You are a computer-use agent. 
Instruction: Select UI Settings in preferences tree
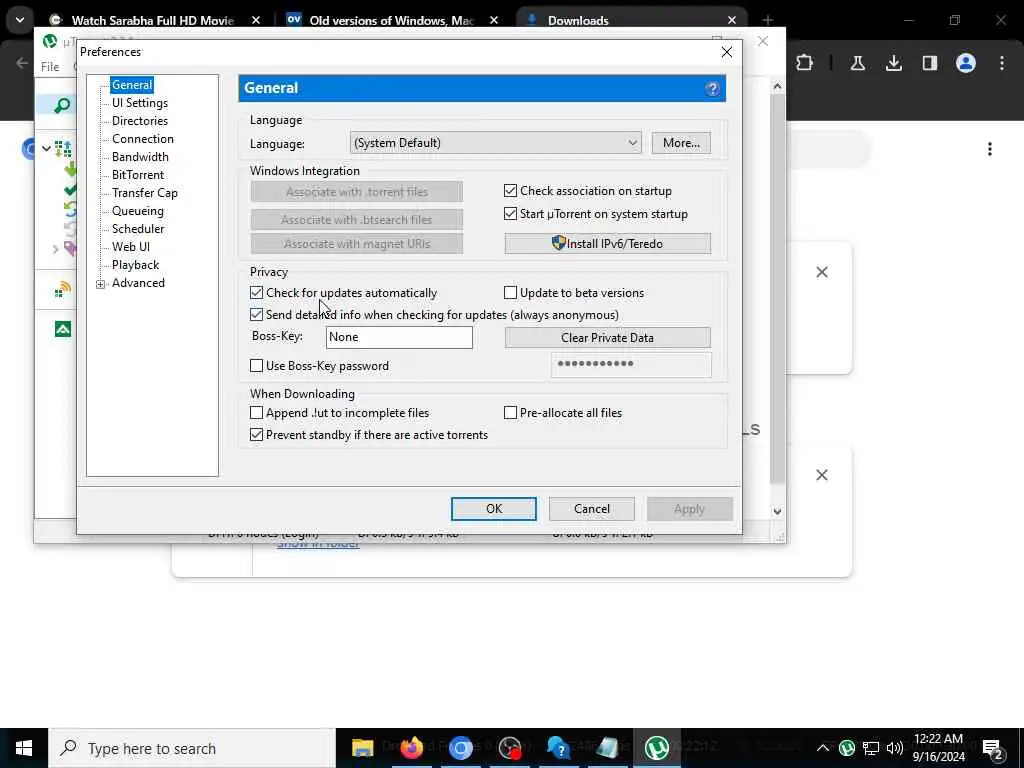[140, 103]
